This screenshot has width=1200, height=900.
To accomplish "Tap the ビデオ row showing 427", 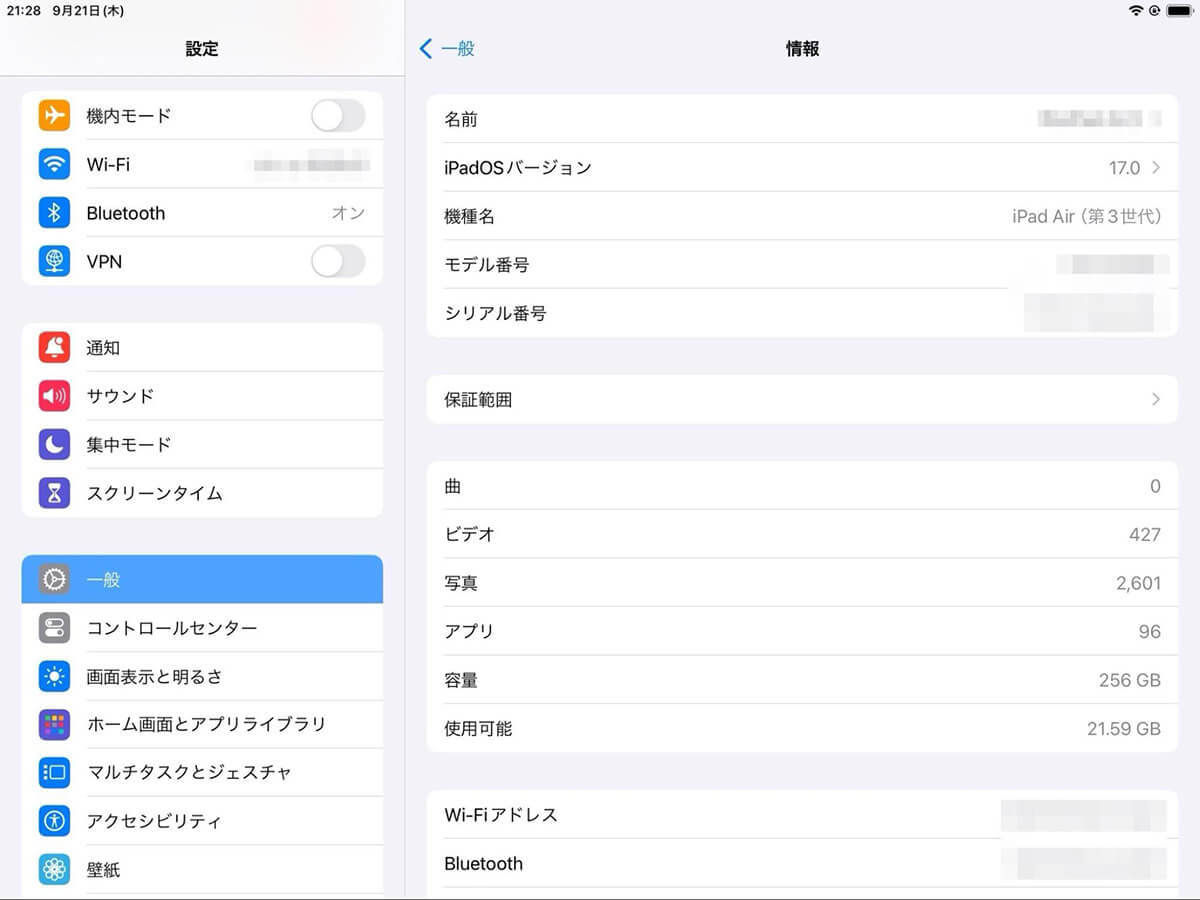I will 802,534.
